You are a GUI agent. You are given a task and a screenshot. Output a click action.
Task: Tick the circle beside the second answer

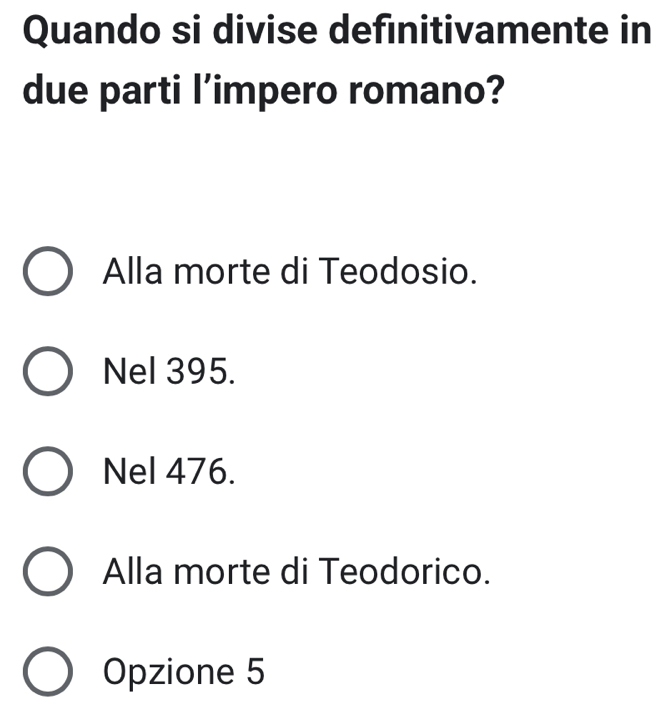pos(48,373)
